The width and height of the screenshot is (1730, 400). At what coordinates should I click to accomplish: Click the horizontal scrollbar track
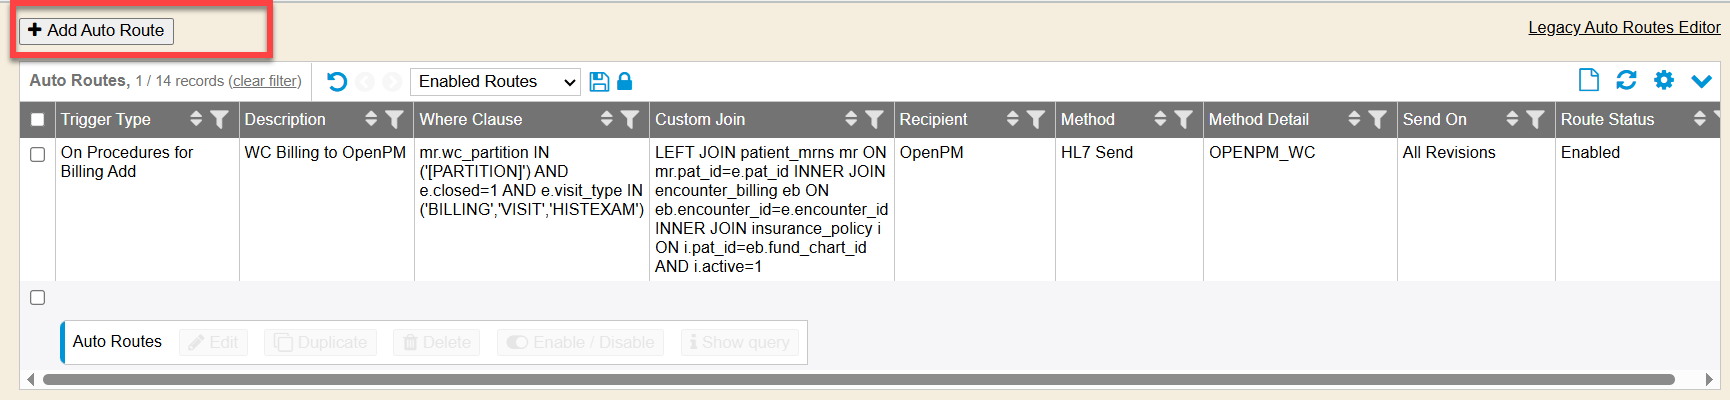click(858, 380)
